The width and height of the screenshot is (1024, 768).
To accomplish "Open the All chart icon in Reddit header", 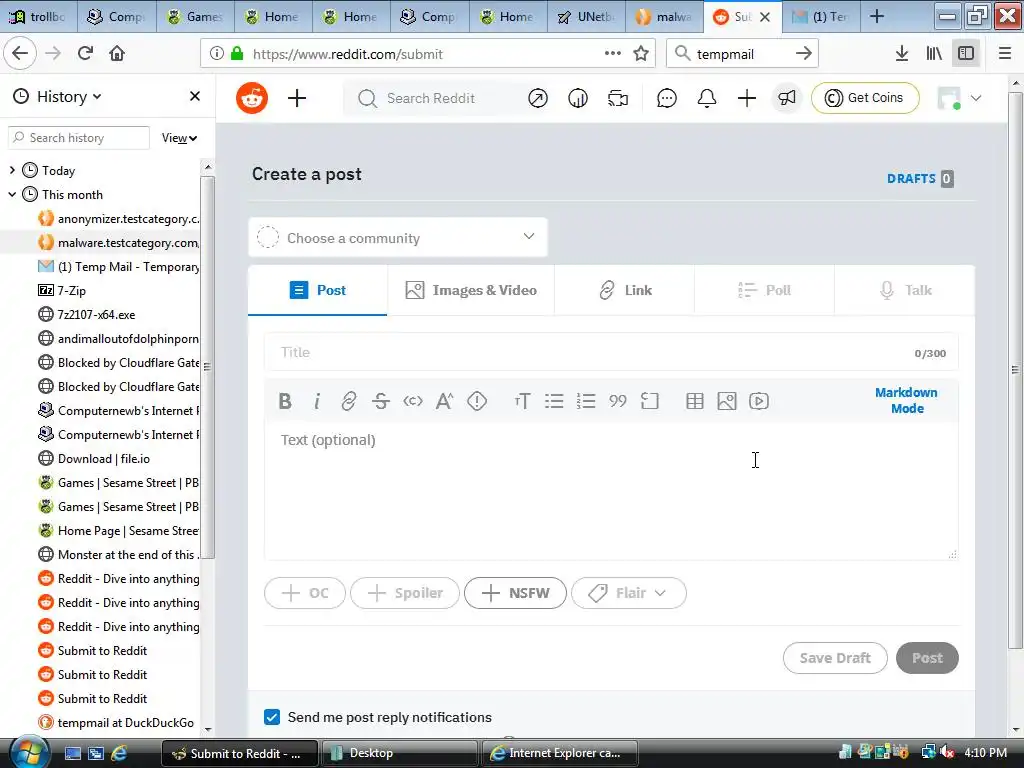I will tap(578, 98).
